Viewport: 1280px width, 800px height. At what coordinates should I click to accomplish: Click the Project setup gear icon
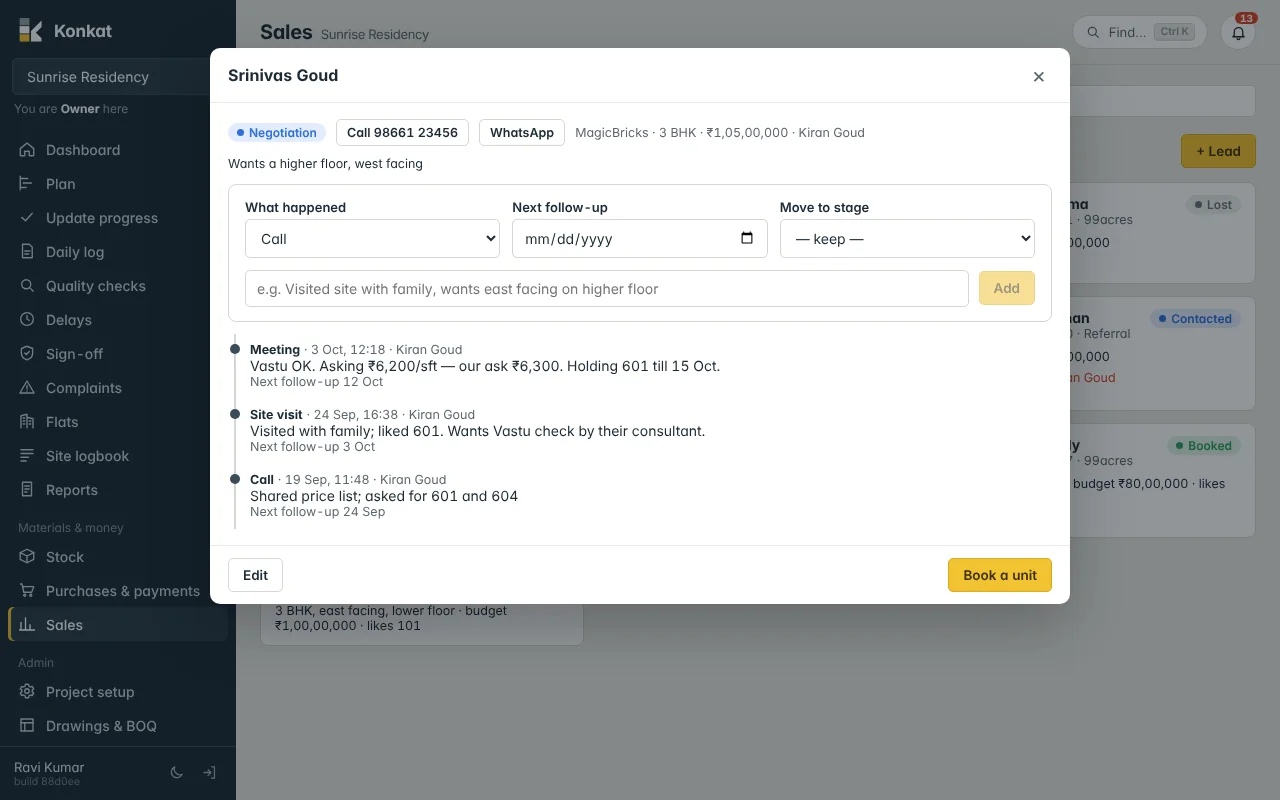click(x=27, y=692)
